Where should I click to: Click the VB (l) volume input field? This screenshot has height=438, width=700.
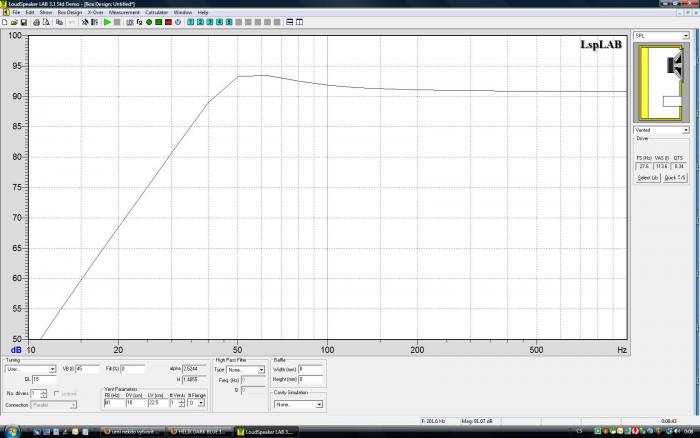click(87, 369)
